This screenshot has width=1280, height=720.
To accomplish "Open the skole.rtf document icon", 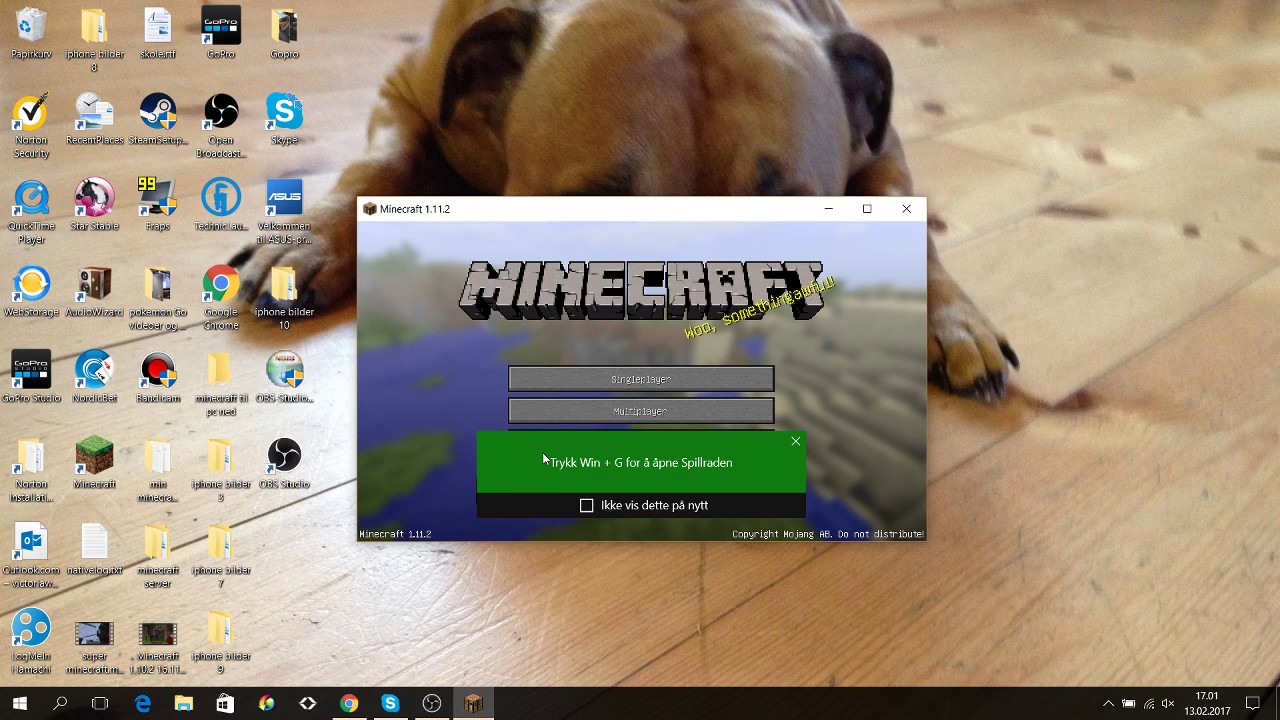I will click(158, 33).
